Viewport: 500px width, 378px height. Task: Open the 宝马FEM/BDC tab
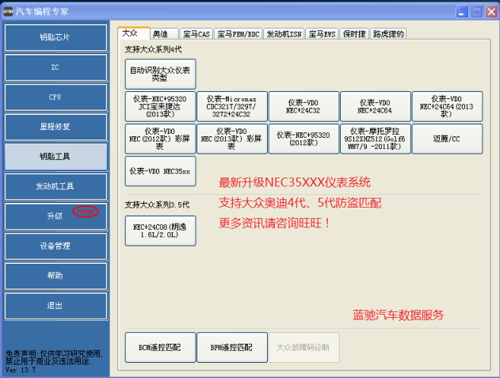pyautogui.click(x=238, y=34)
